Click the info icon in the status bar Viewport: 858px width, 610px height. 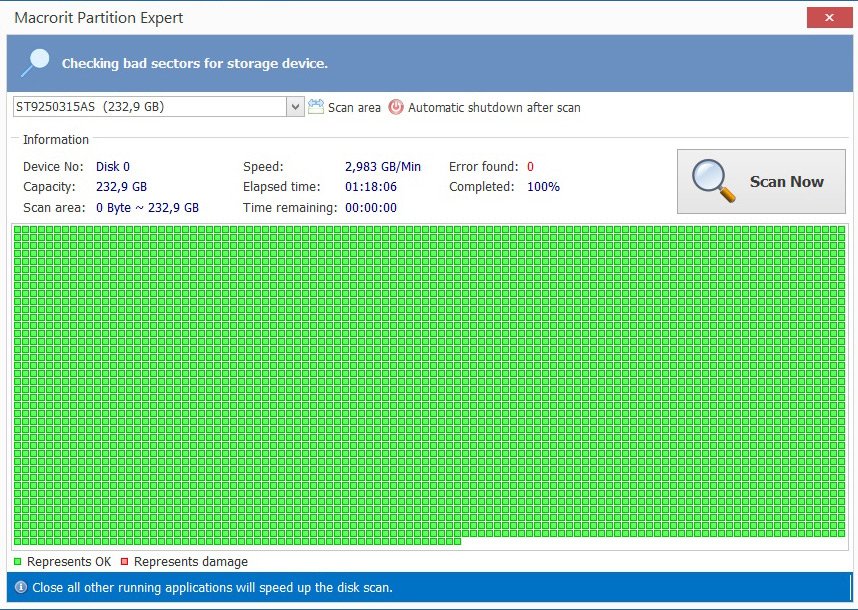coord(21,587)
